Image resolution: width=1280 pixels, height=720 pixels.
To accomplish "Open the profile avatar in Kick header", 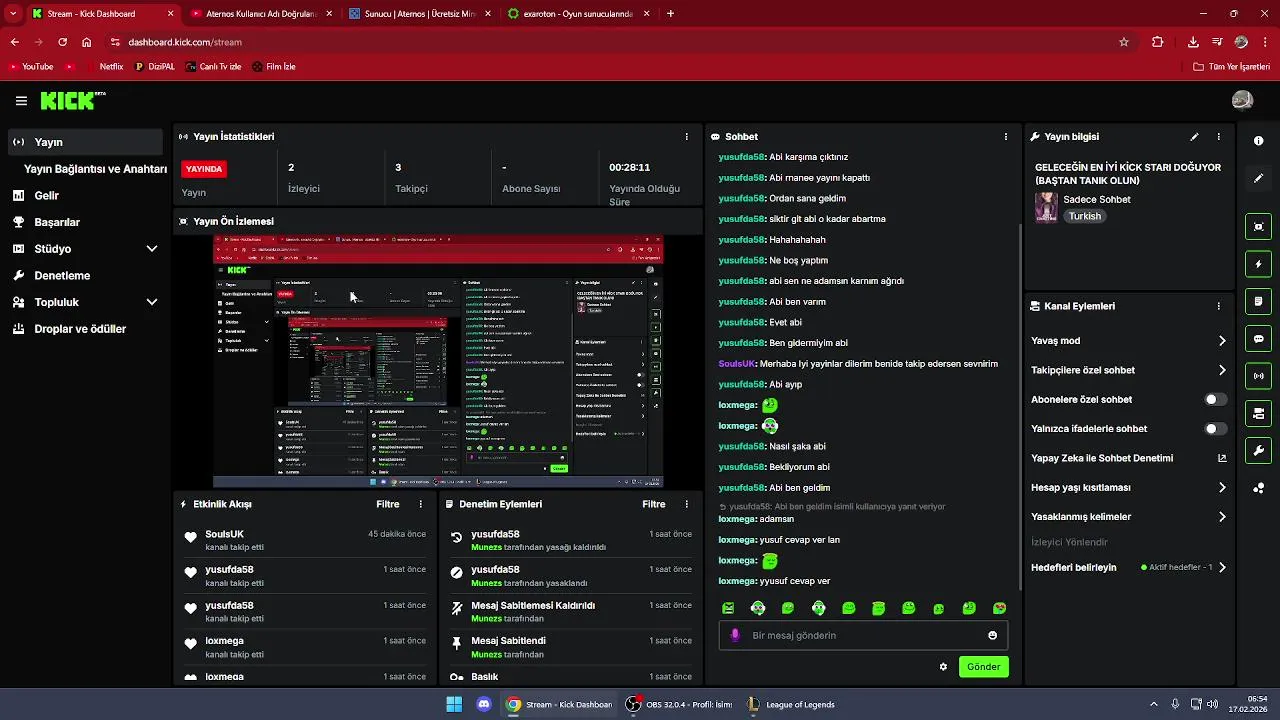I will click(1242, 100).
